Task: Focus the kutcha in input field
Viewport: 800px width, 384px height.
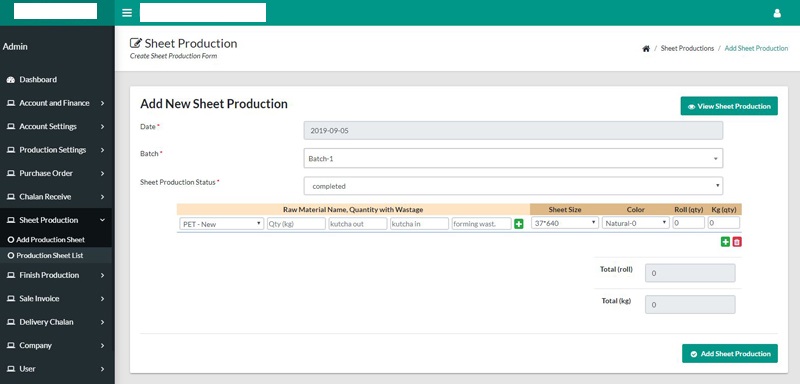Action: point(419,223)
